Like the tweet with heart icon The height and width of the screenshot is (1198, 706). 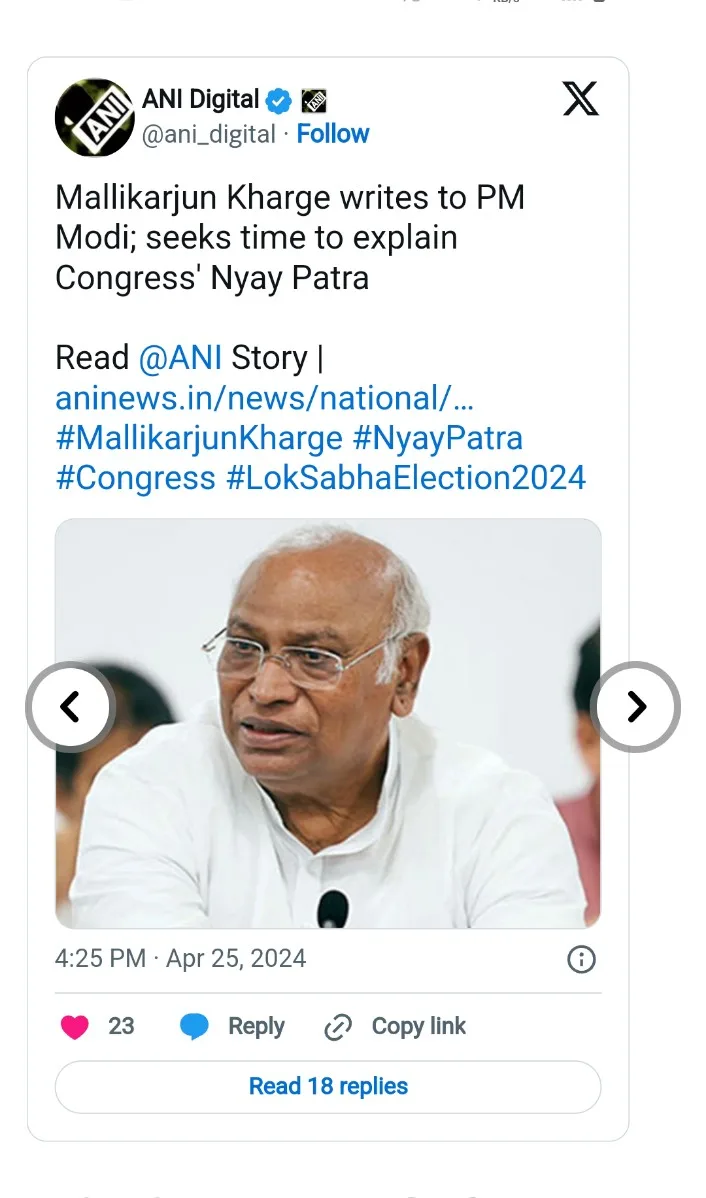75,1027
